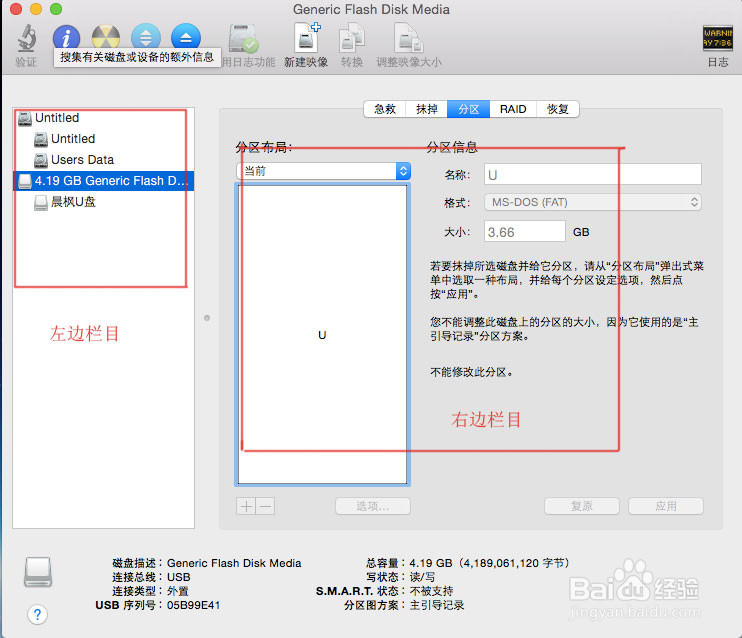The height and width of the screenshot is (638, 742).
Task: Click the Burn radiation icon
Action: click(106, 37)
